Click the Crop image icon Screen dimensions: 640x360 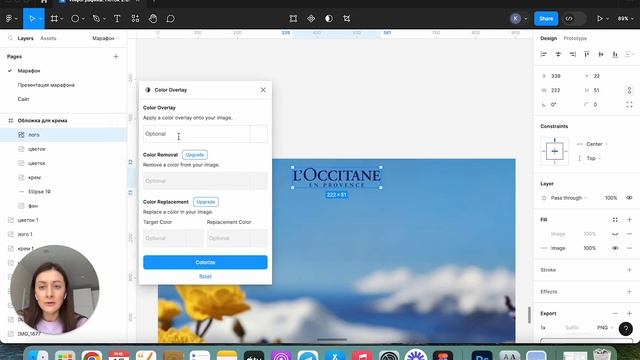pos(347,18)
